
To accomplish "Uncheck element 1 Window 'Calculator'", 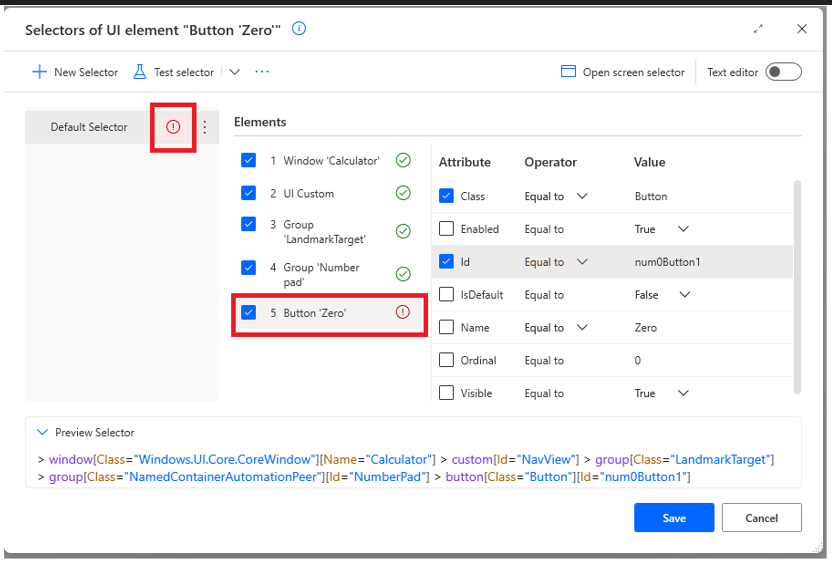I will [248, 160].
